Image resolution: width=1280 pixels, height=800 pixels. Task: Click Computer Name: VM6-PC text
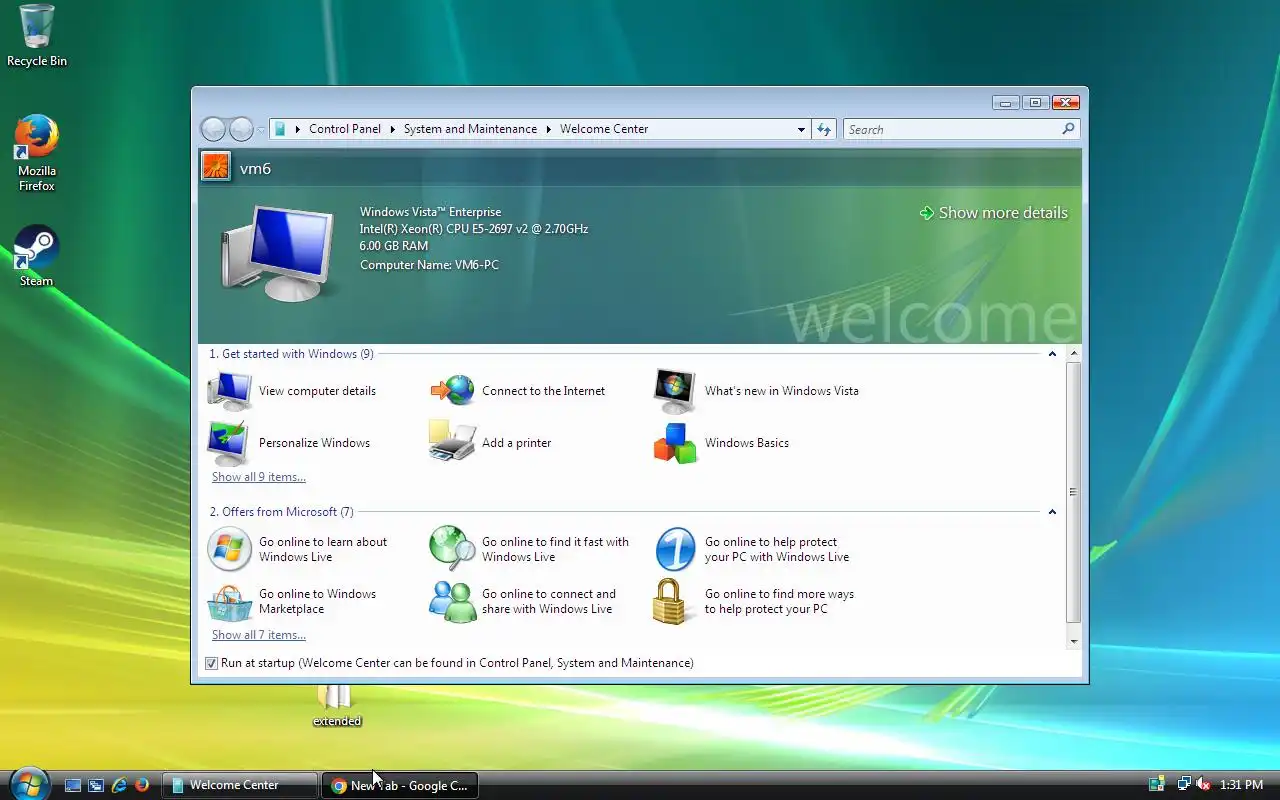[x=429, y=265]
